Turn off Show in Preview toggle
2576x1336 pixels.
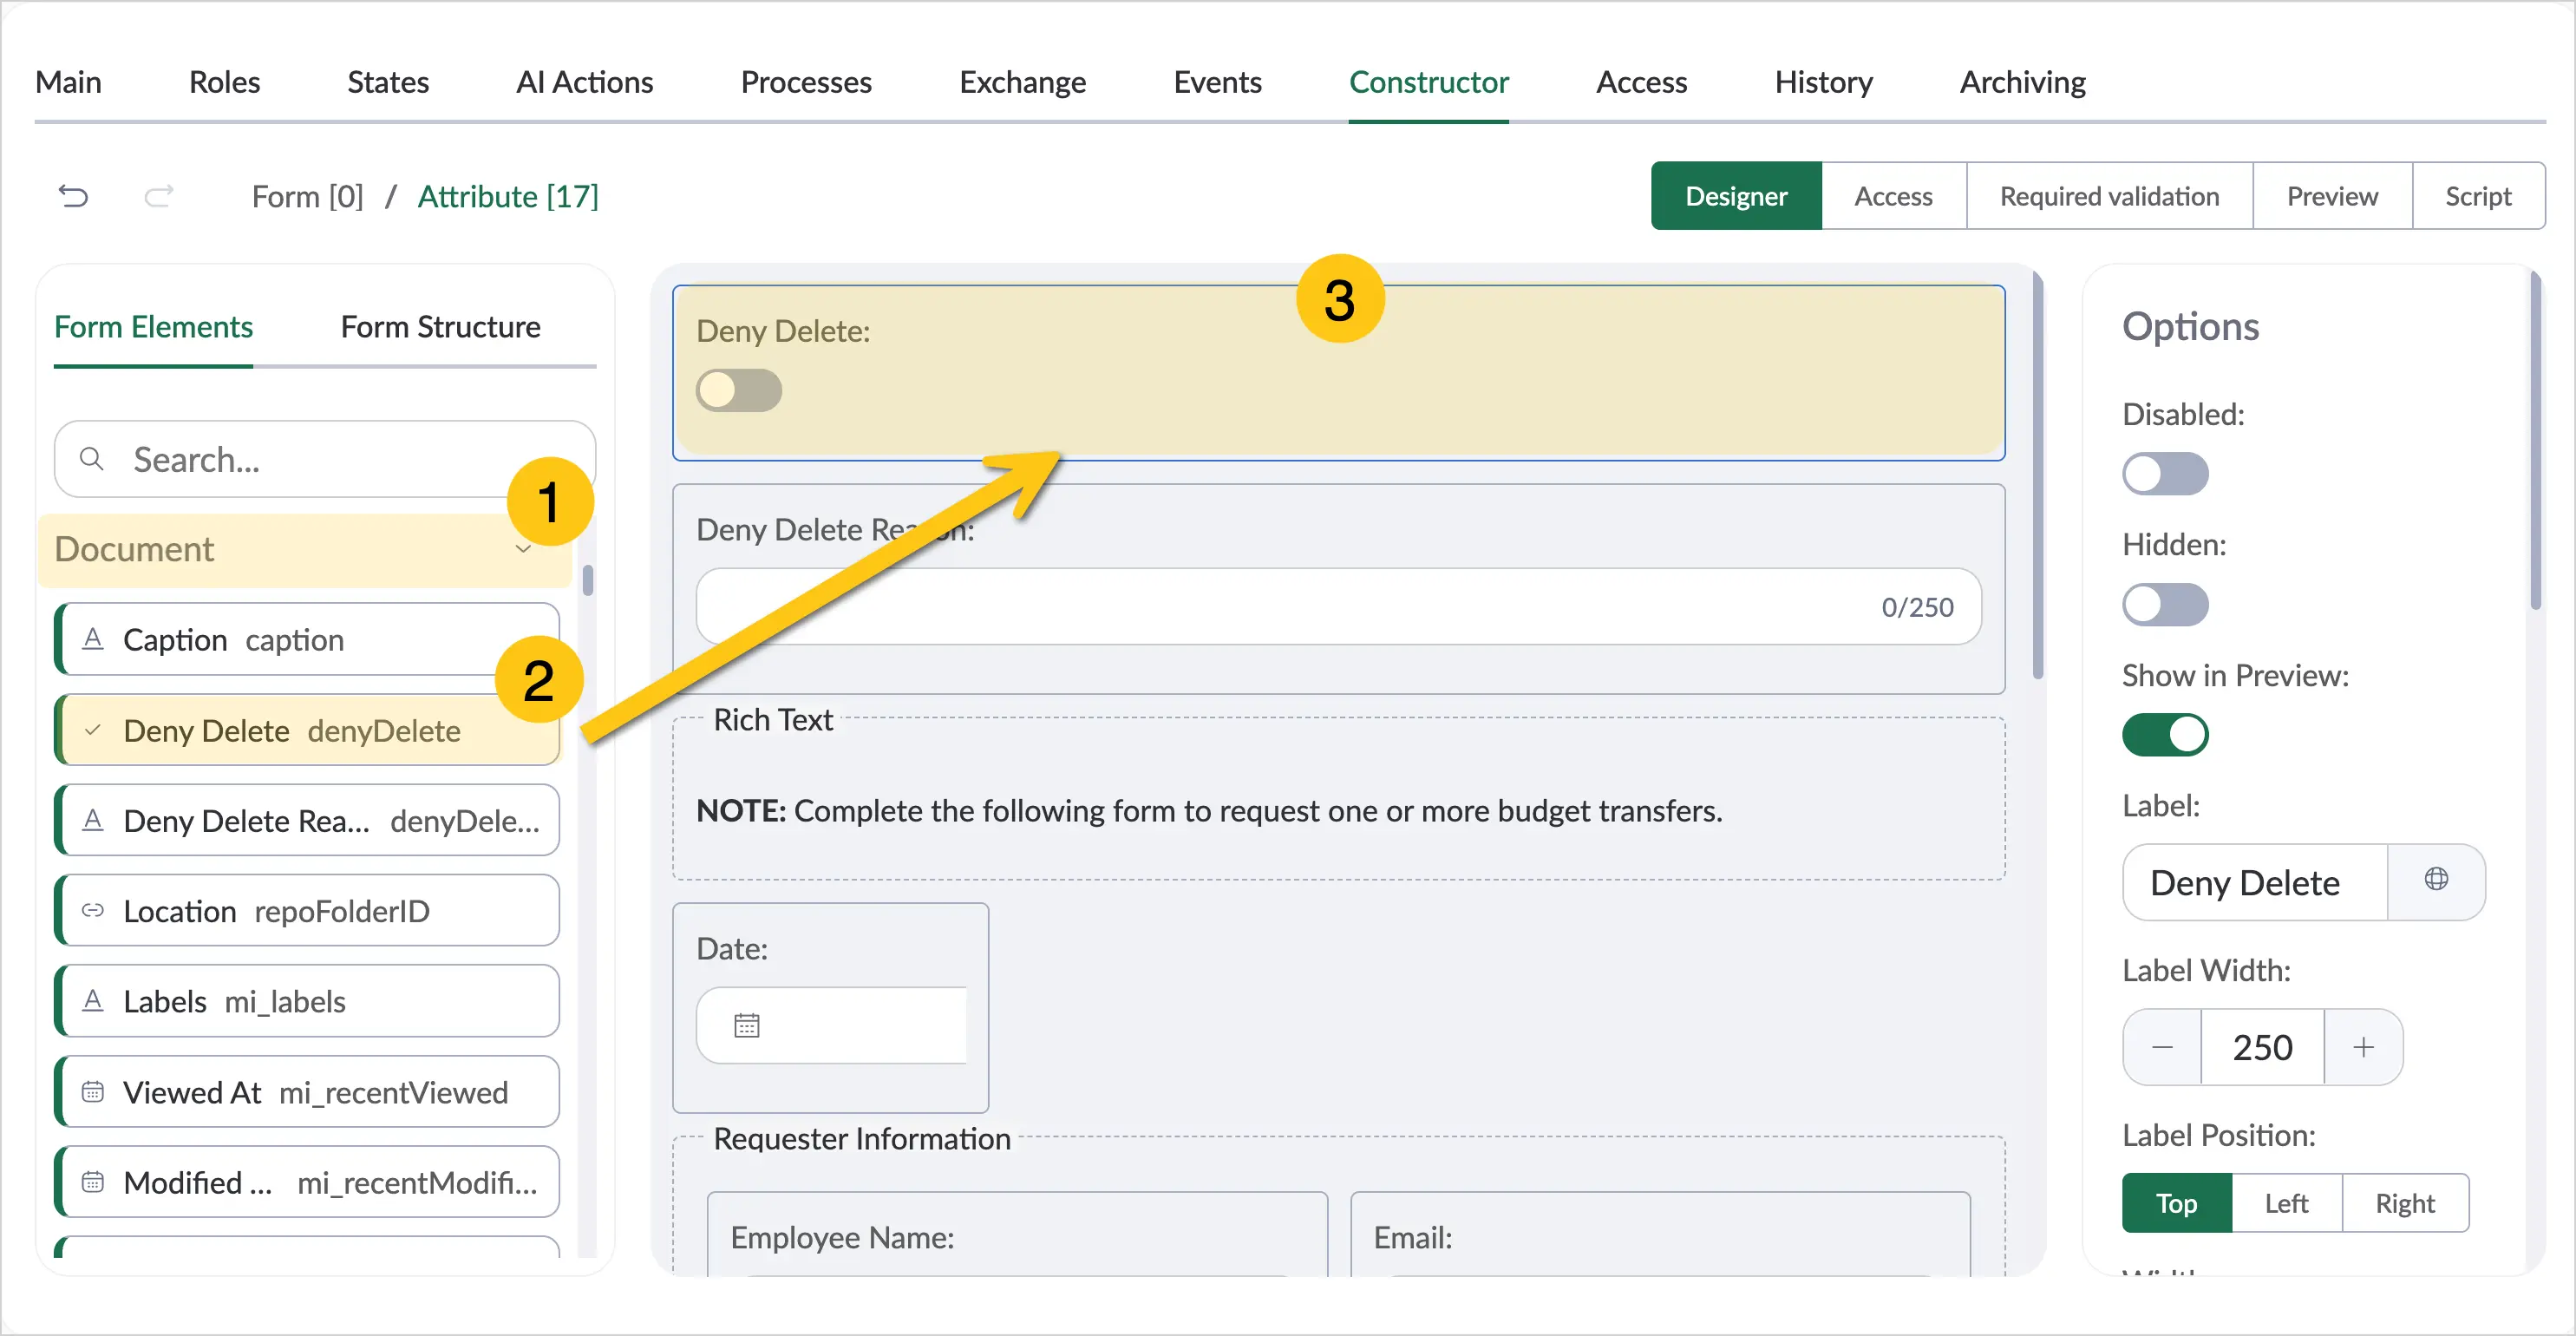pos(2165,735)
